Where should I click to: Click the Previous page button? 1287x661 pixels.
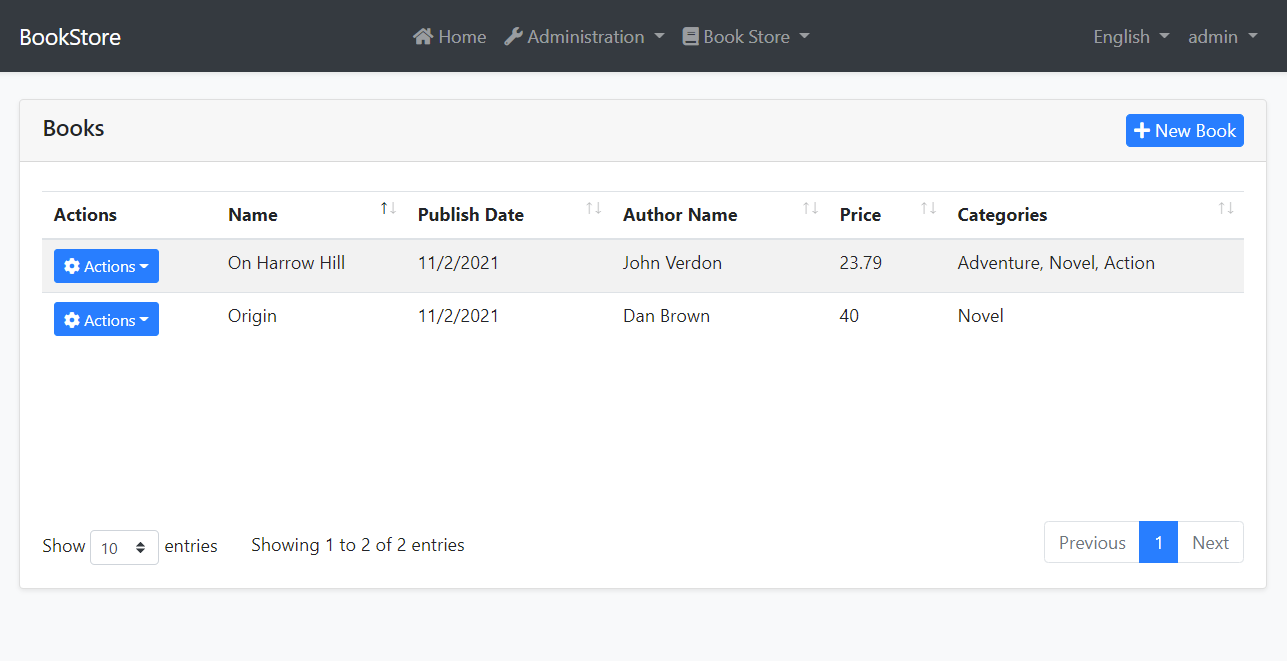coord(1091,543)
